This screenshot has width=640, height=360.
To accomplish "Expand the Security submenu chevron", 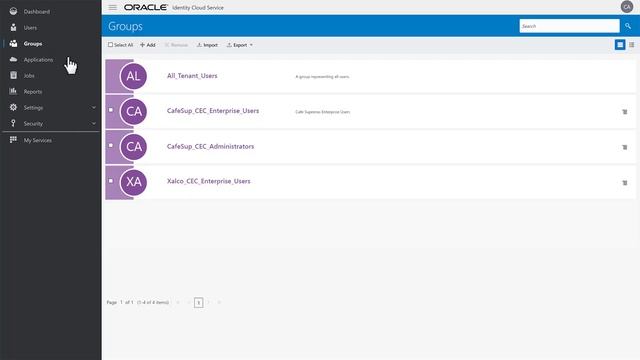I will tap(93, 123).
